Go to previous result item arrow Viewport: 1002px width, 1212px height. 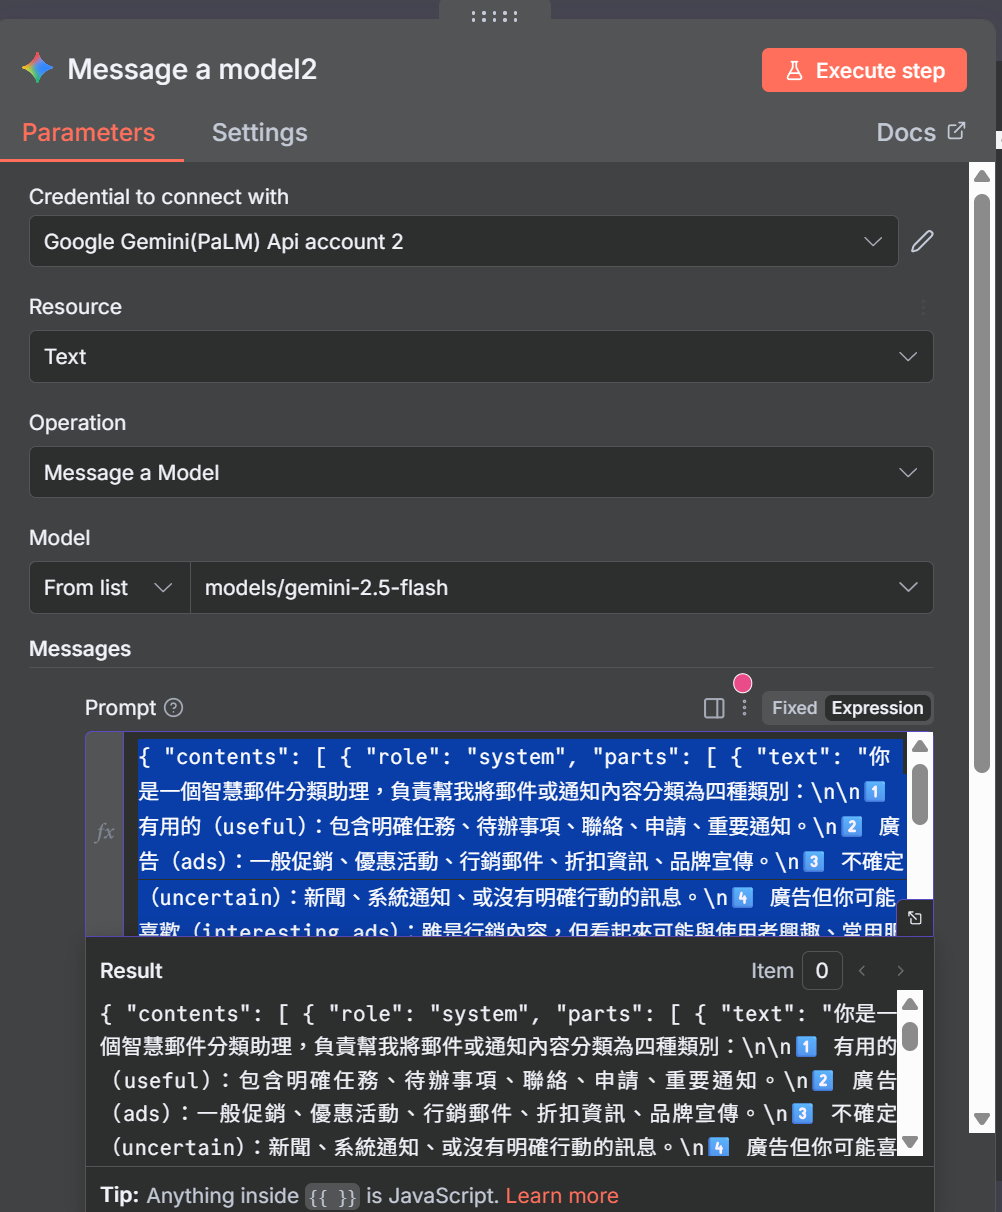[862, 971]
